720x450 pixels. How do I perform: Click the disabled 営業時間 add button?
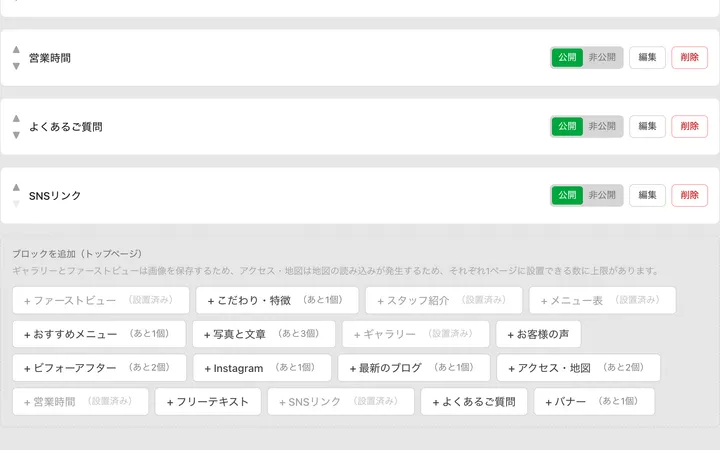[80, 402]
